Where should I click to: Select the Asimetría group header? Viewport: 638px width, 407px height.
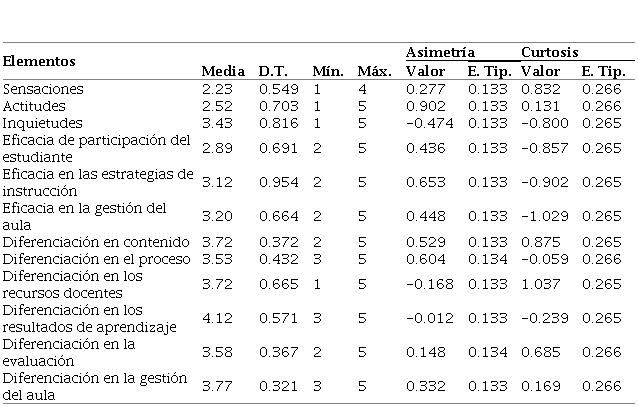(x=440, y=51)
